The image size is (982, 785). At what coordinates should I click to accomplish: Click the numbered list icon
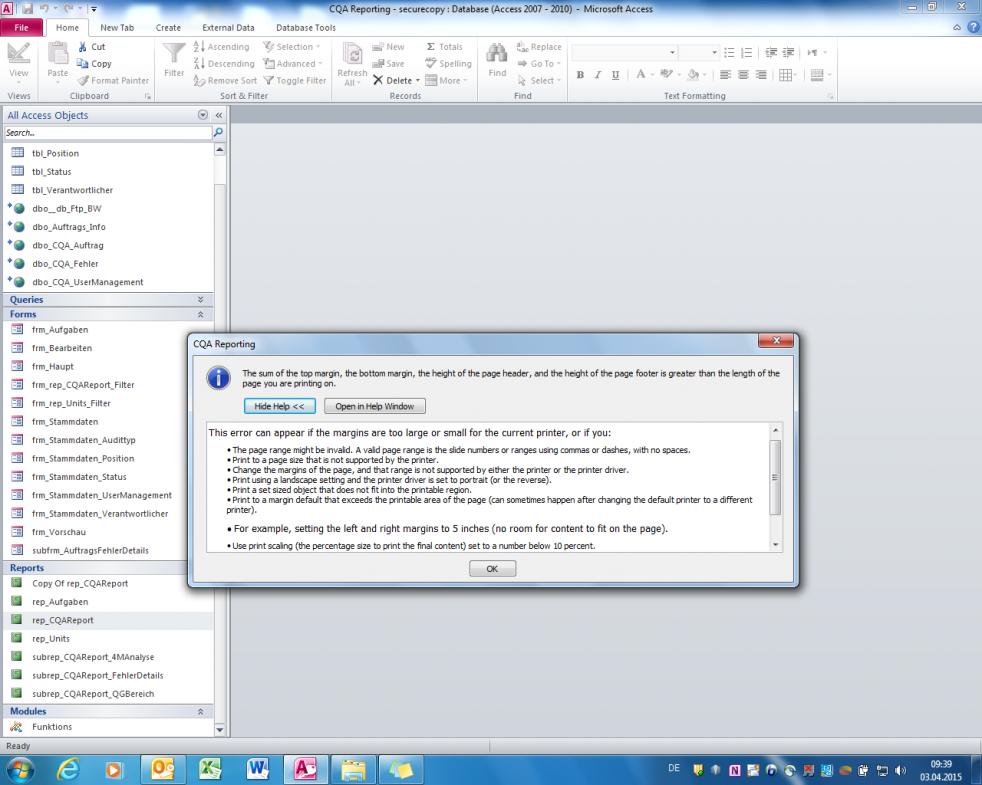[747, 53]
